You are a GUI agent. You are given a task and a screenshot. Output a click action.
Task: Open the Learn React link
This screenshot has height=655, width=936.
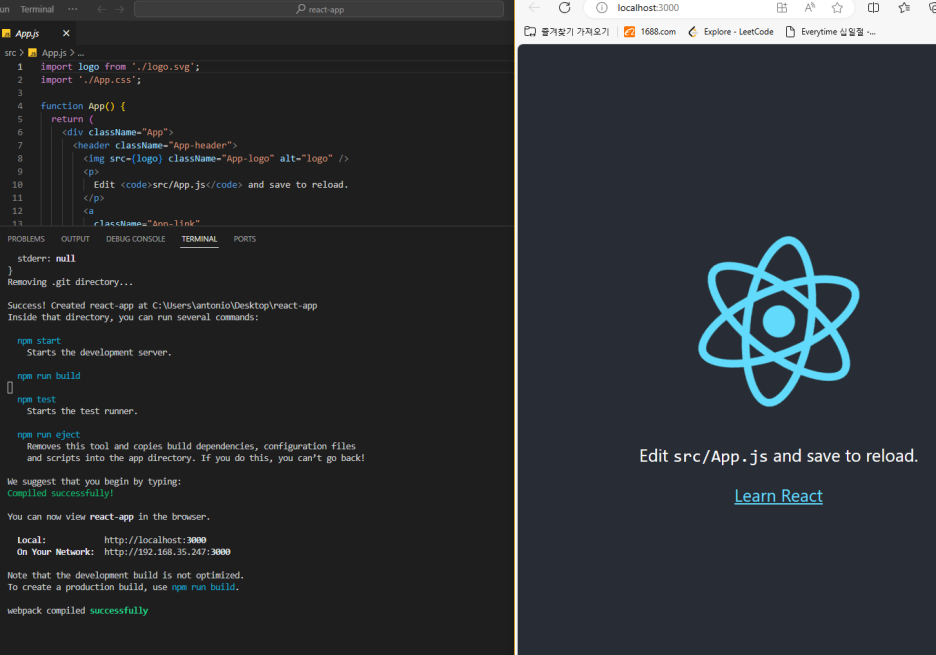coord(778,496)
